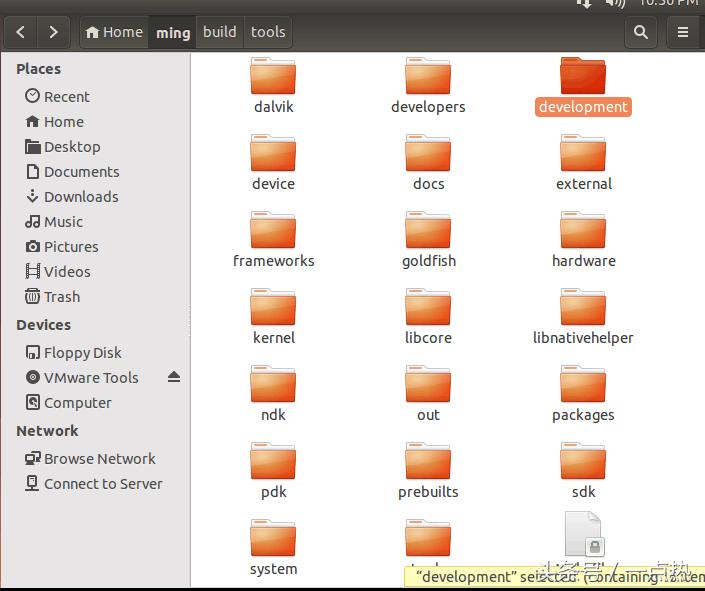Screen dimensions: 705x591
Task: Click the build breadcrumb
Action: [219, 32]
